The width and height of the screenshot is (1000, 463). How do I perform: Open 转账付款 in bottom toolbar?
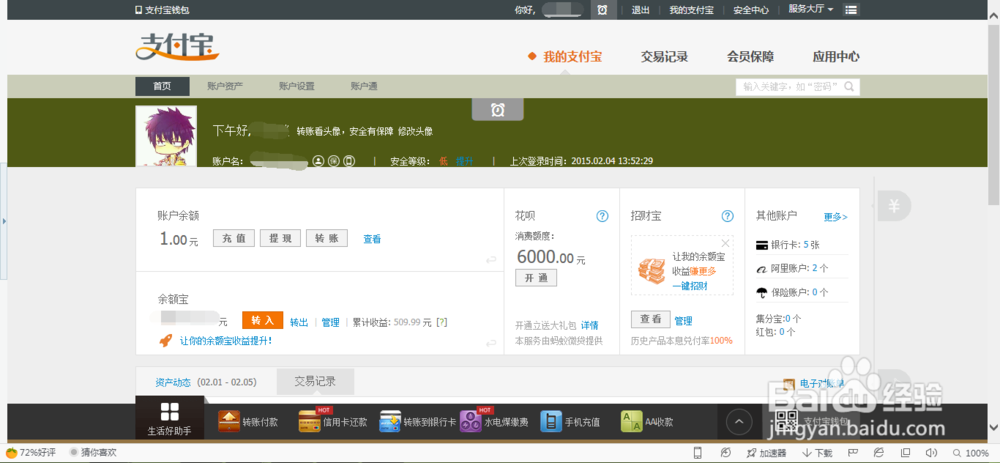[248, 422]
